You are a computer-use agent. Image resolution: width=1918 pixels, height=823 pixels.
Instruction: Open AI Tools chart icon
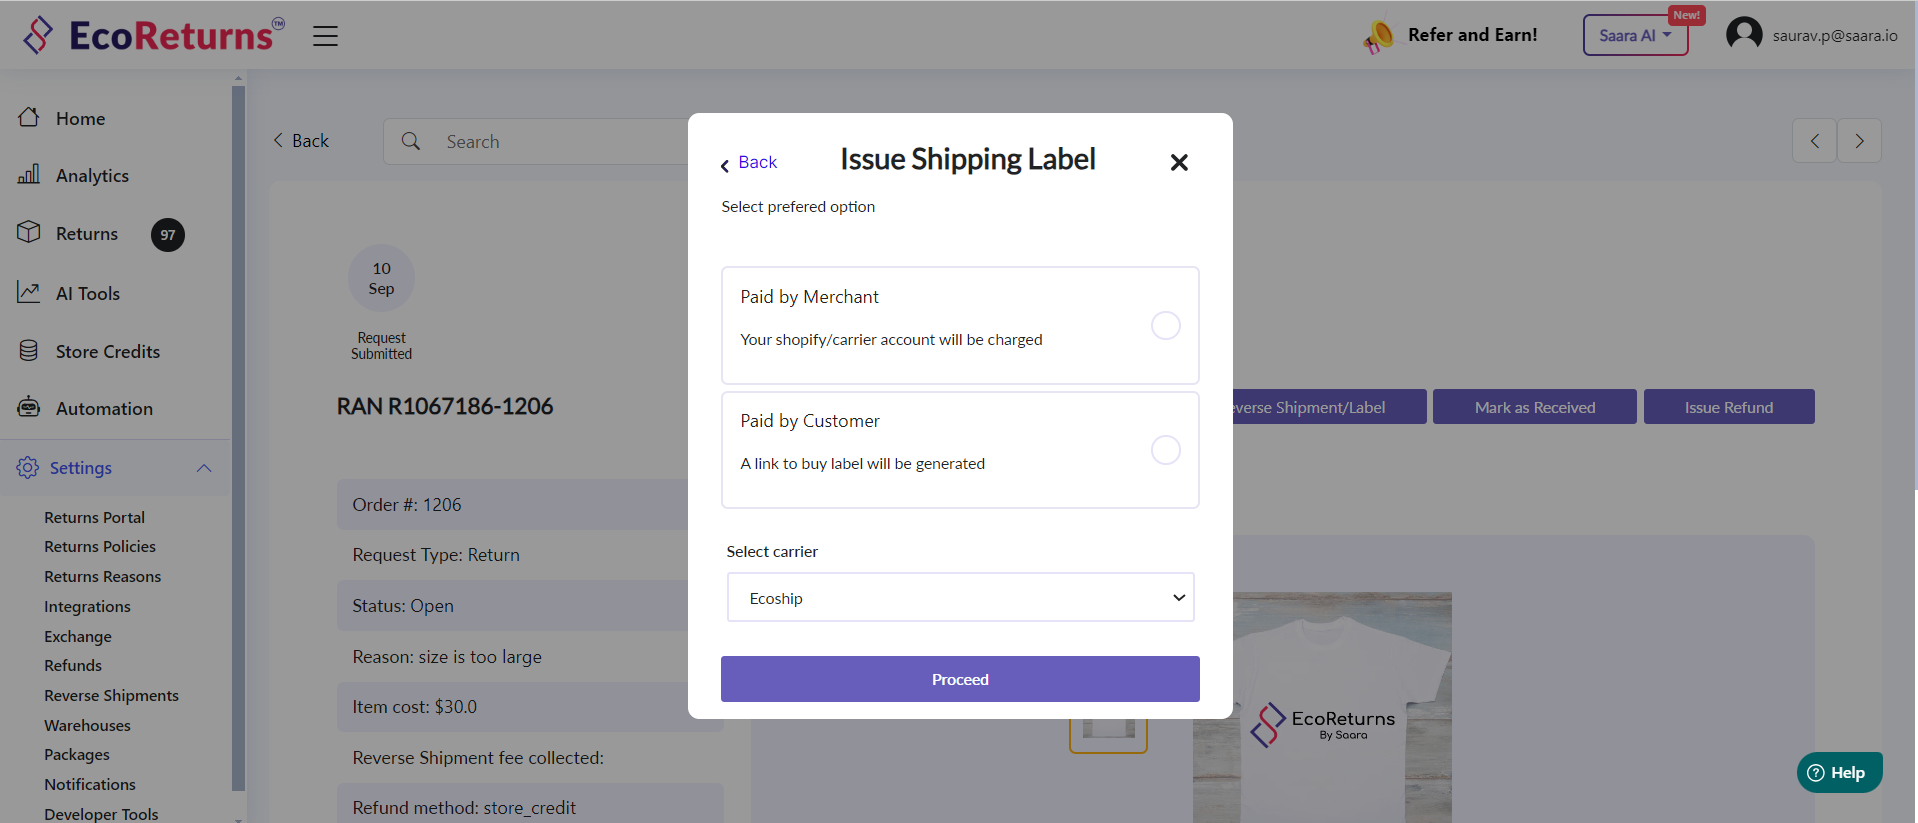(x=29, y=292)
